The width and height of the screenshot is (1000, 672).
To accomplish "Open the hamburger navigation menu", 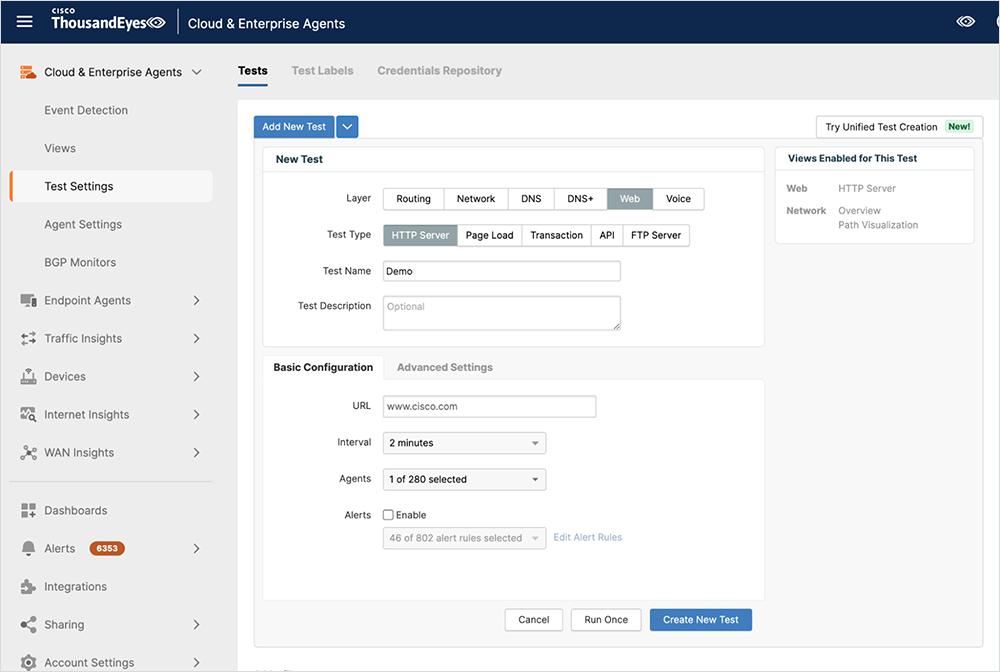I will coord(25,22).
